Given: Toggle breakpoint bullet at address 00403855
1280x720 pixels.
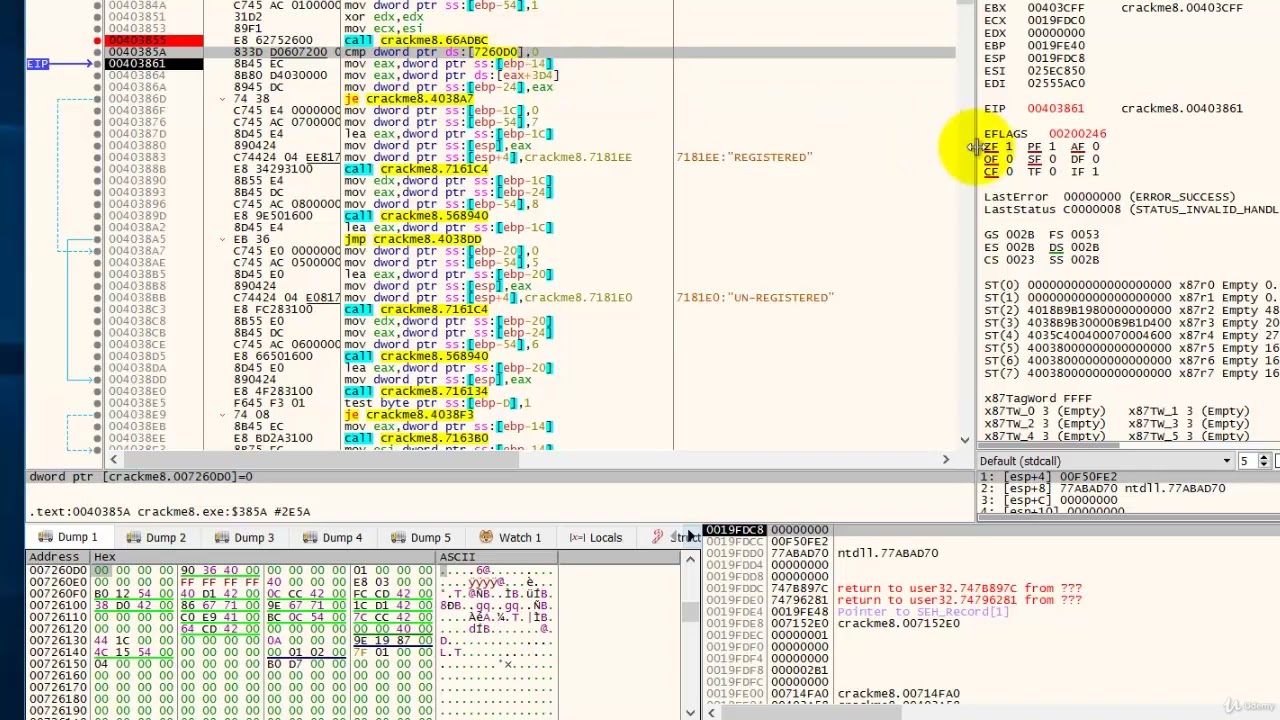Looking at the screenshot, I should tap(97, 41).
